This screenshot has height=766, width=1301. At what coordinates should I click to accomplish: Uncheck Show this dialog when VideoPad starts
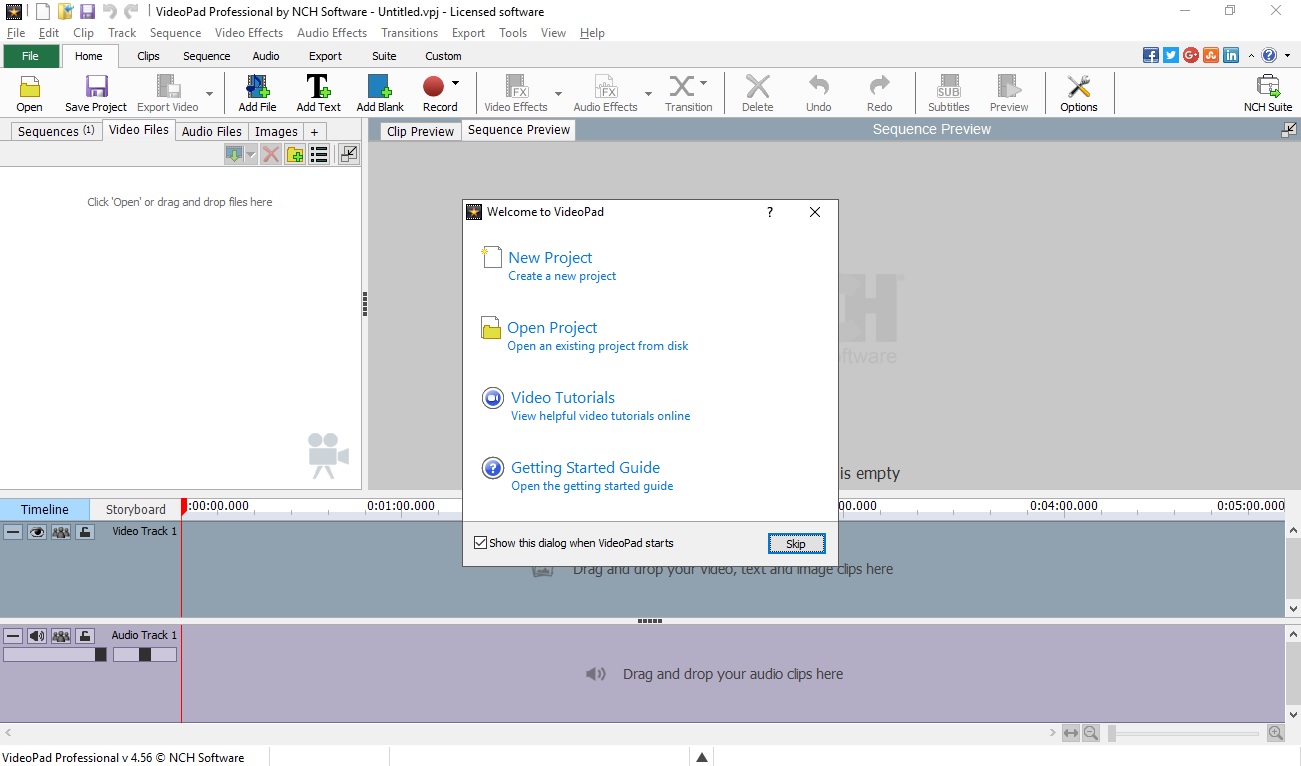click(x=481, y=543)
